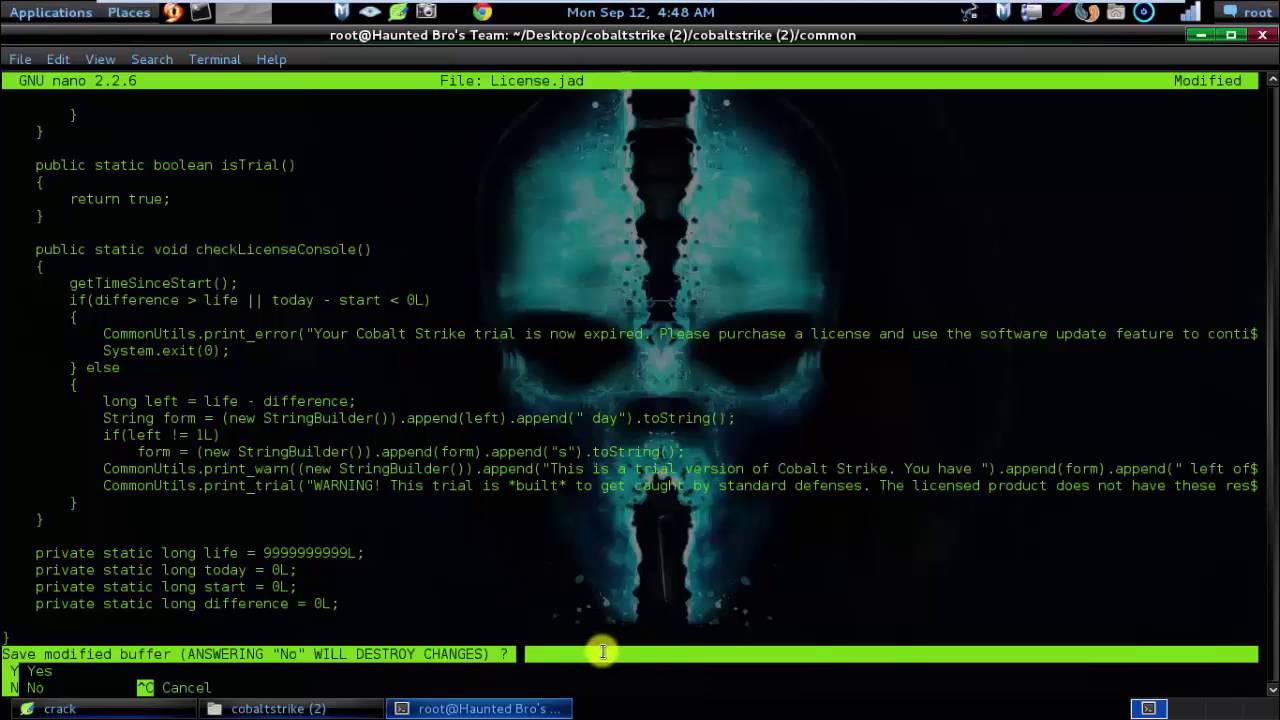The height and width of the screenshot is (720, 1280).
Task: Open the Applications menu in top panel
Action: [50, 12]
